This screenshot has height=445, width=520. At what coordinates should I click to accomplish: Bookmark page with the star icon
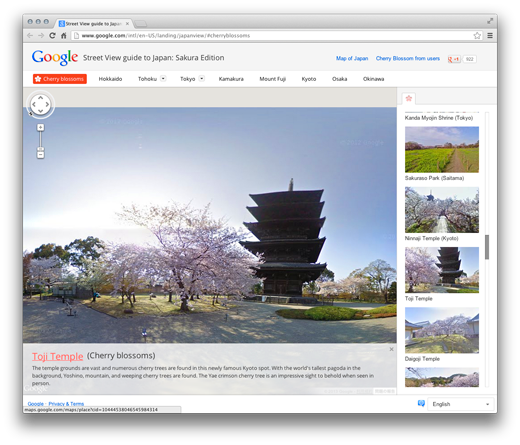pyautogui.click(x=477, y=36)
